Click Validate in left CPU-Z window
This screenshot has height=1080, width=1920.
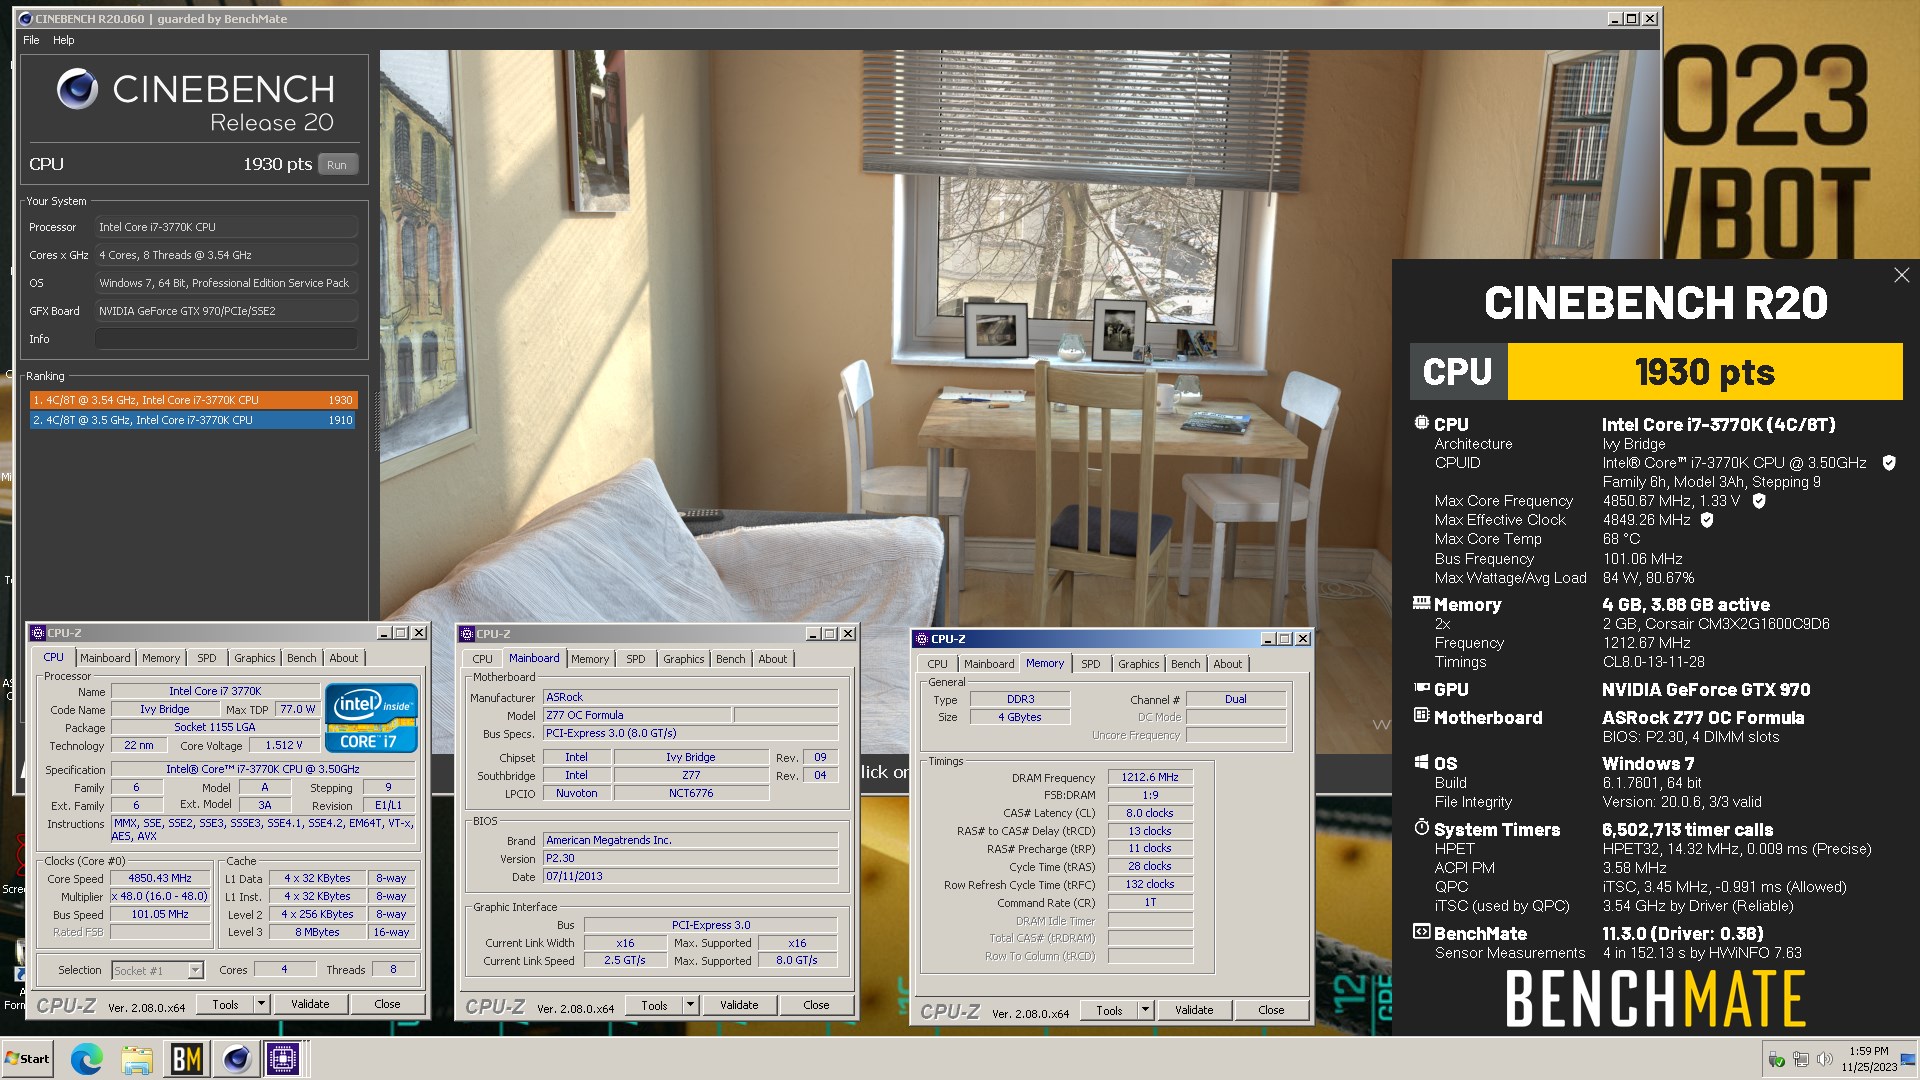[310, 1004]
